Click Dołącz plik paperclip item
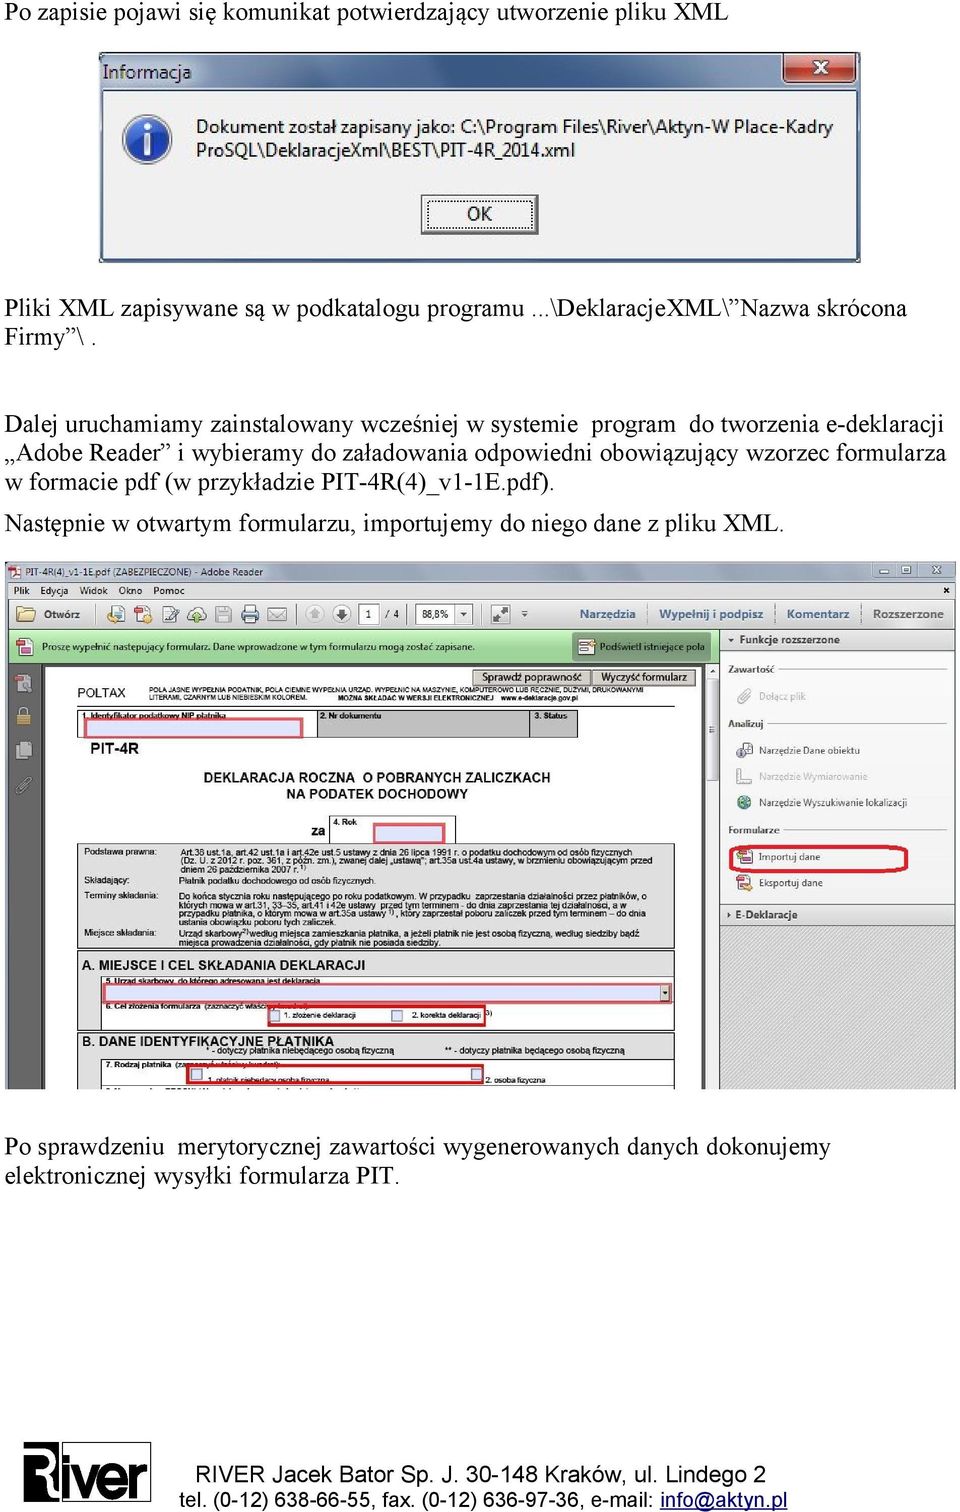 (x=772, y=696)
